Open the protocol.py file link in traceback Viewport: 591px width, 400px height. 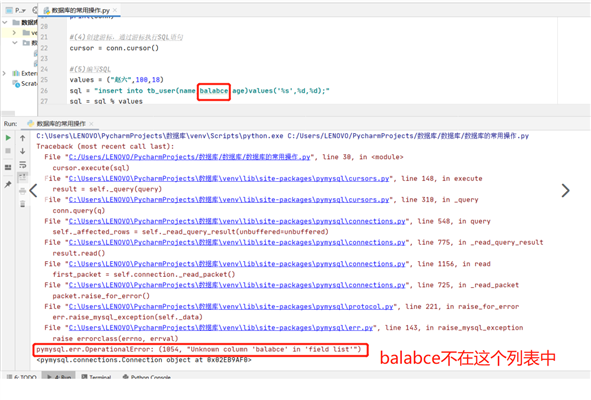[x=231, y=307]
